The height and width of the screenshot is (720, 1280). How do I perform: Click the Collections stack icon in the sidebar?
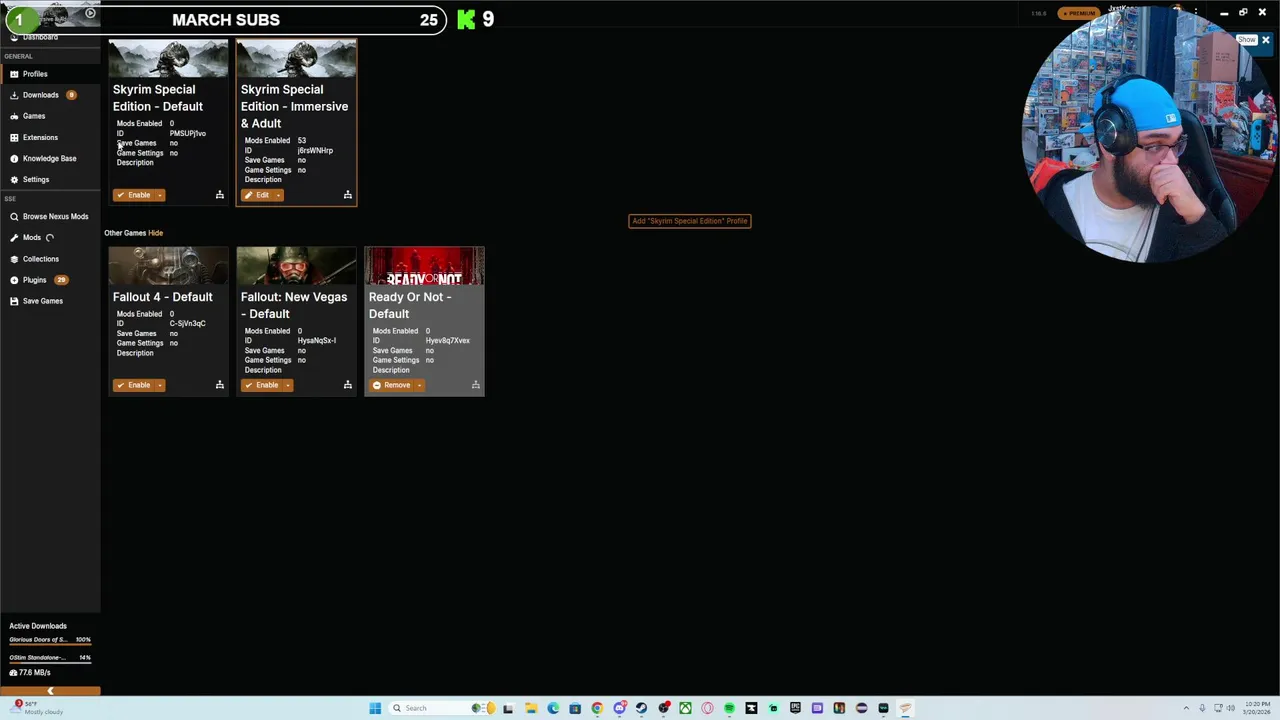tap(14, 259)
